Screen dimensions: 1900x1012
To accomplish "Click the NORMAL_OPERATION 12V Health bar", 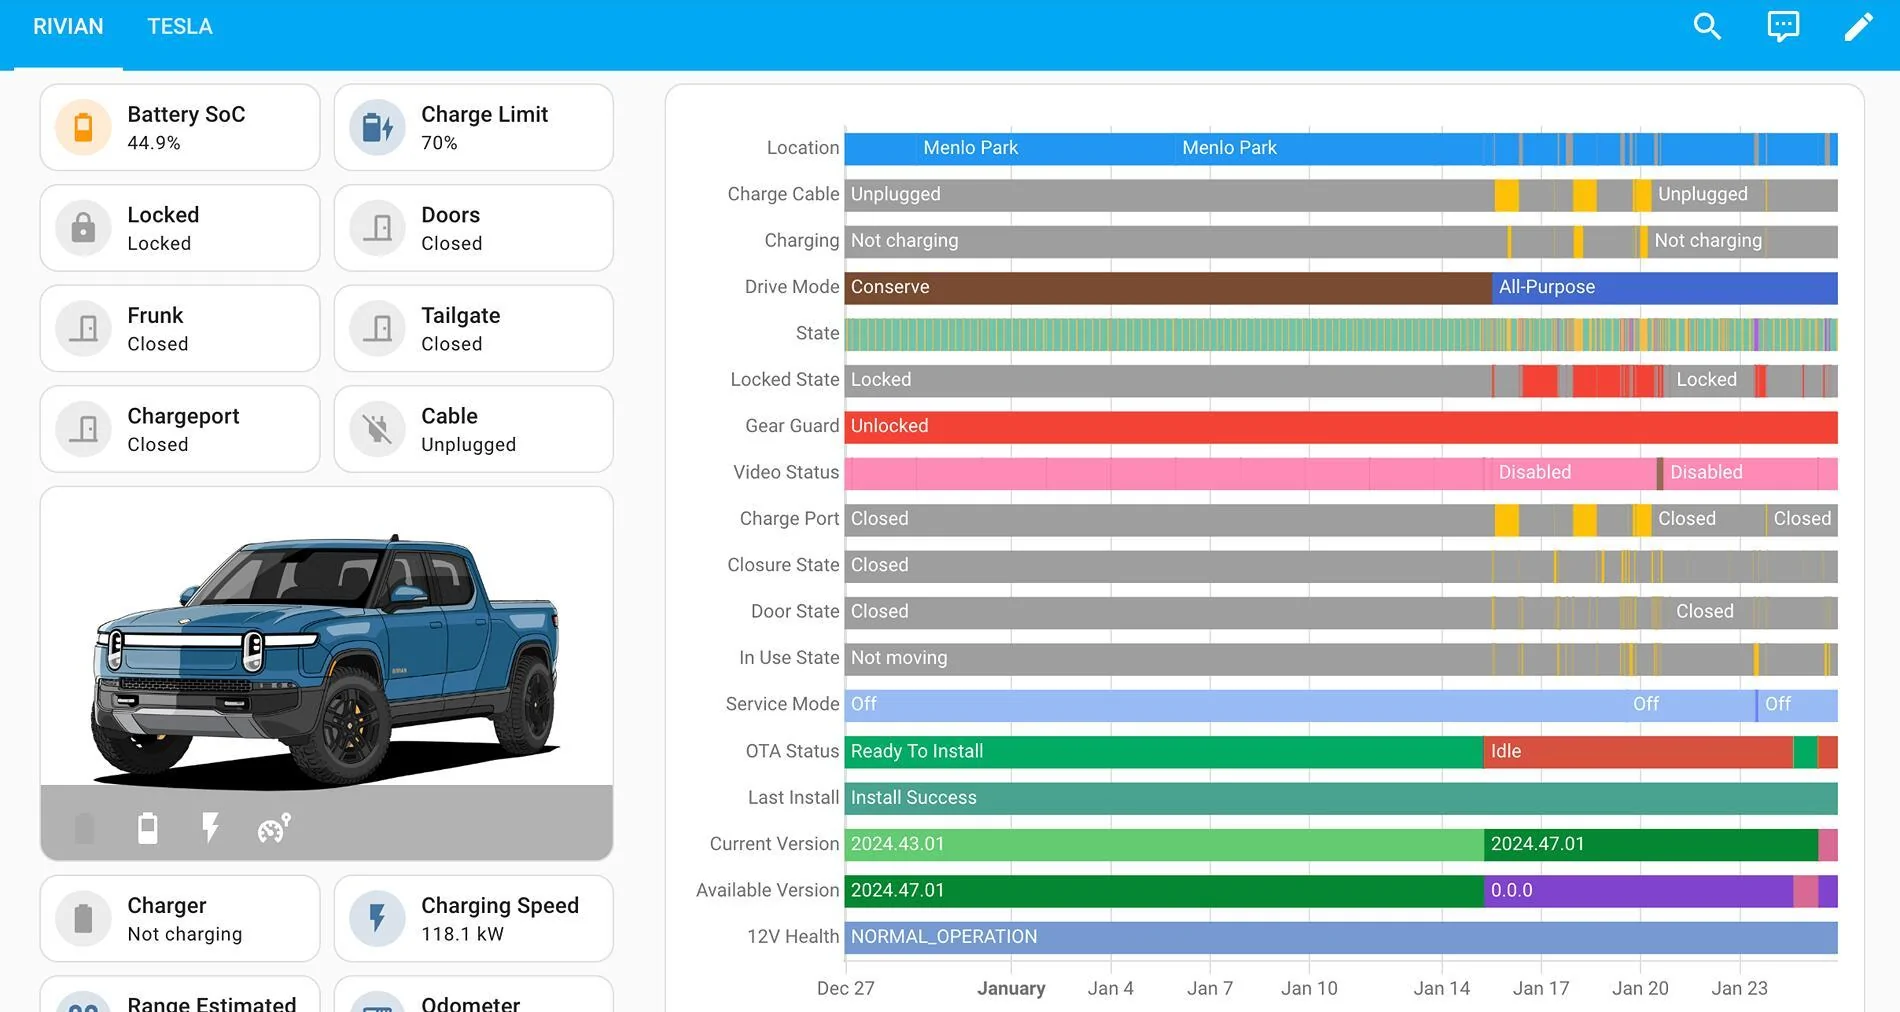I will tap(1341, 937).
